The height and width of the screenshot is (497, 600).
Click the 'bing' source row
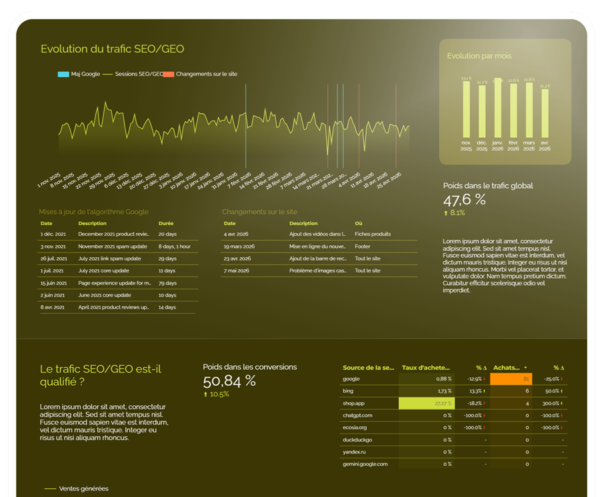pyautogui.click(x=453, y=391)
